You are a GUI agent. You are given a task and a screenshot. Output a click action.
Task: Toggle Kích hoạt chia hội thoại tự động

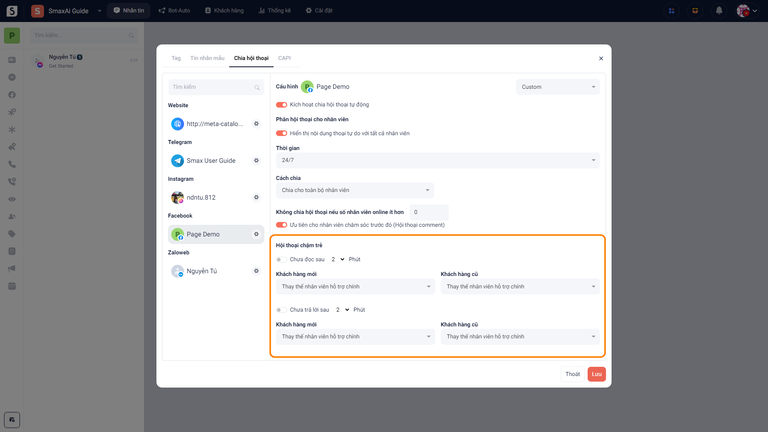click(281, 104)
